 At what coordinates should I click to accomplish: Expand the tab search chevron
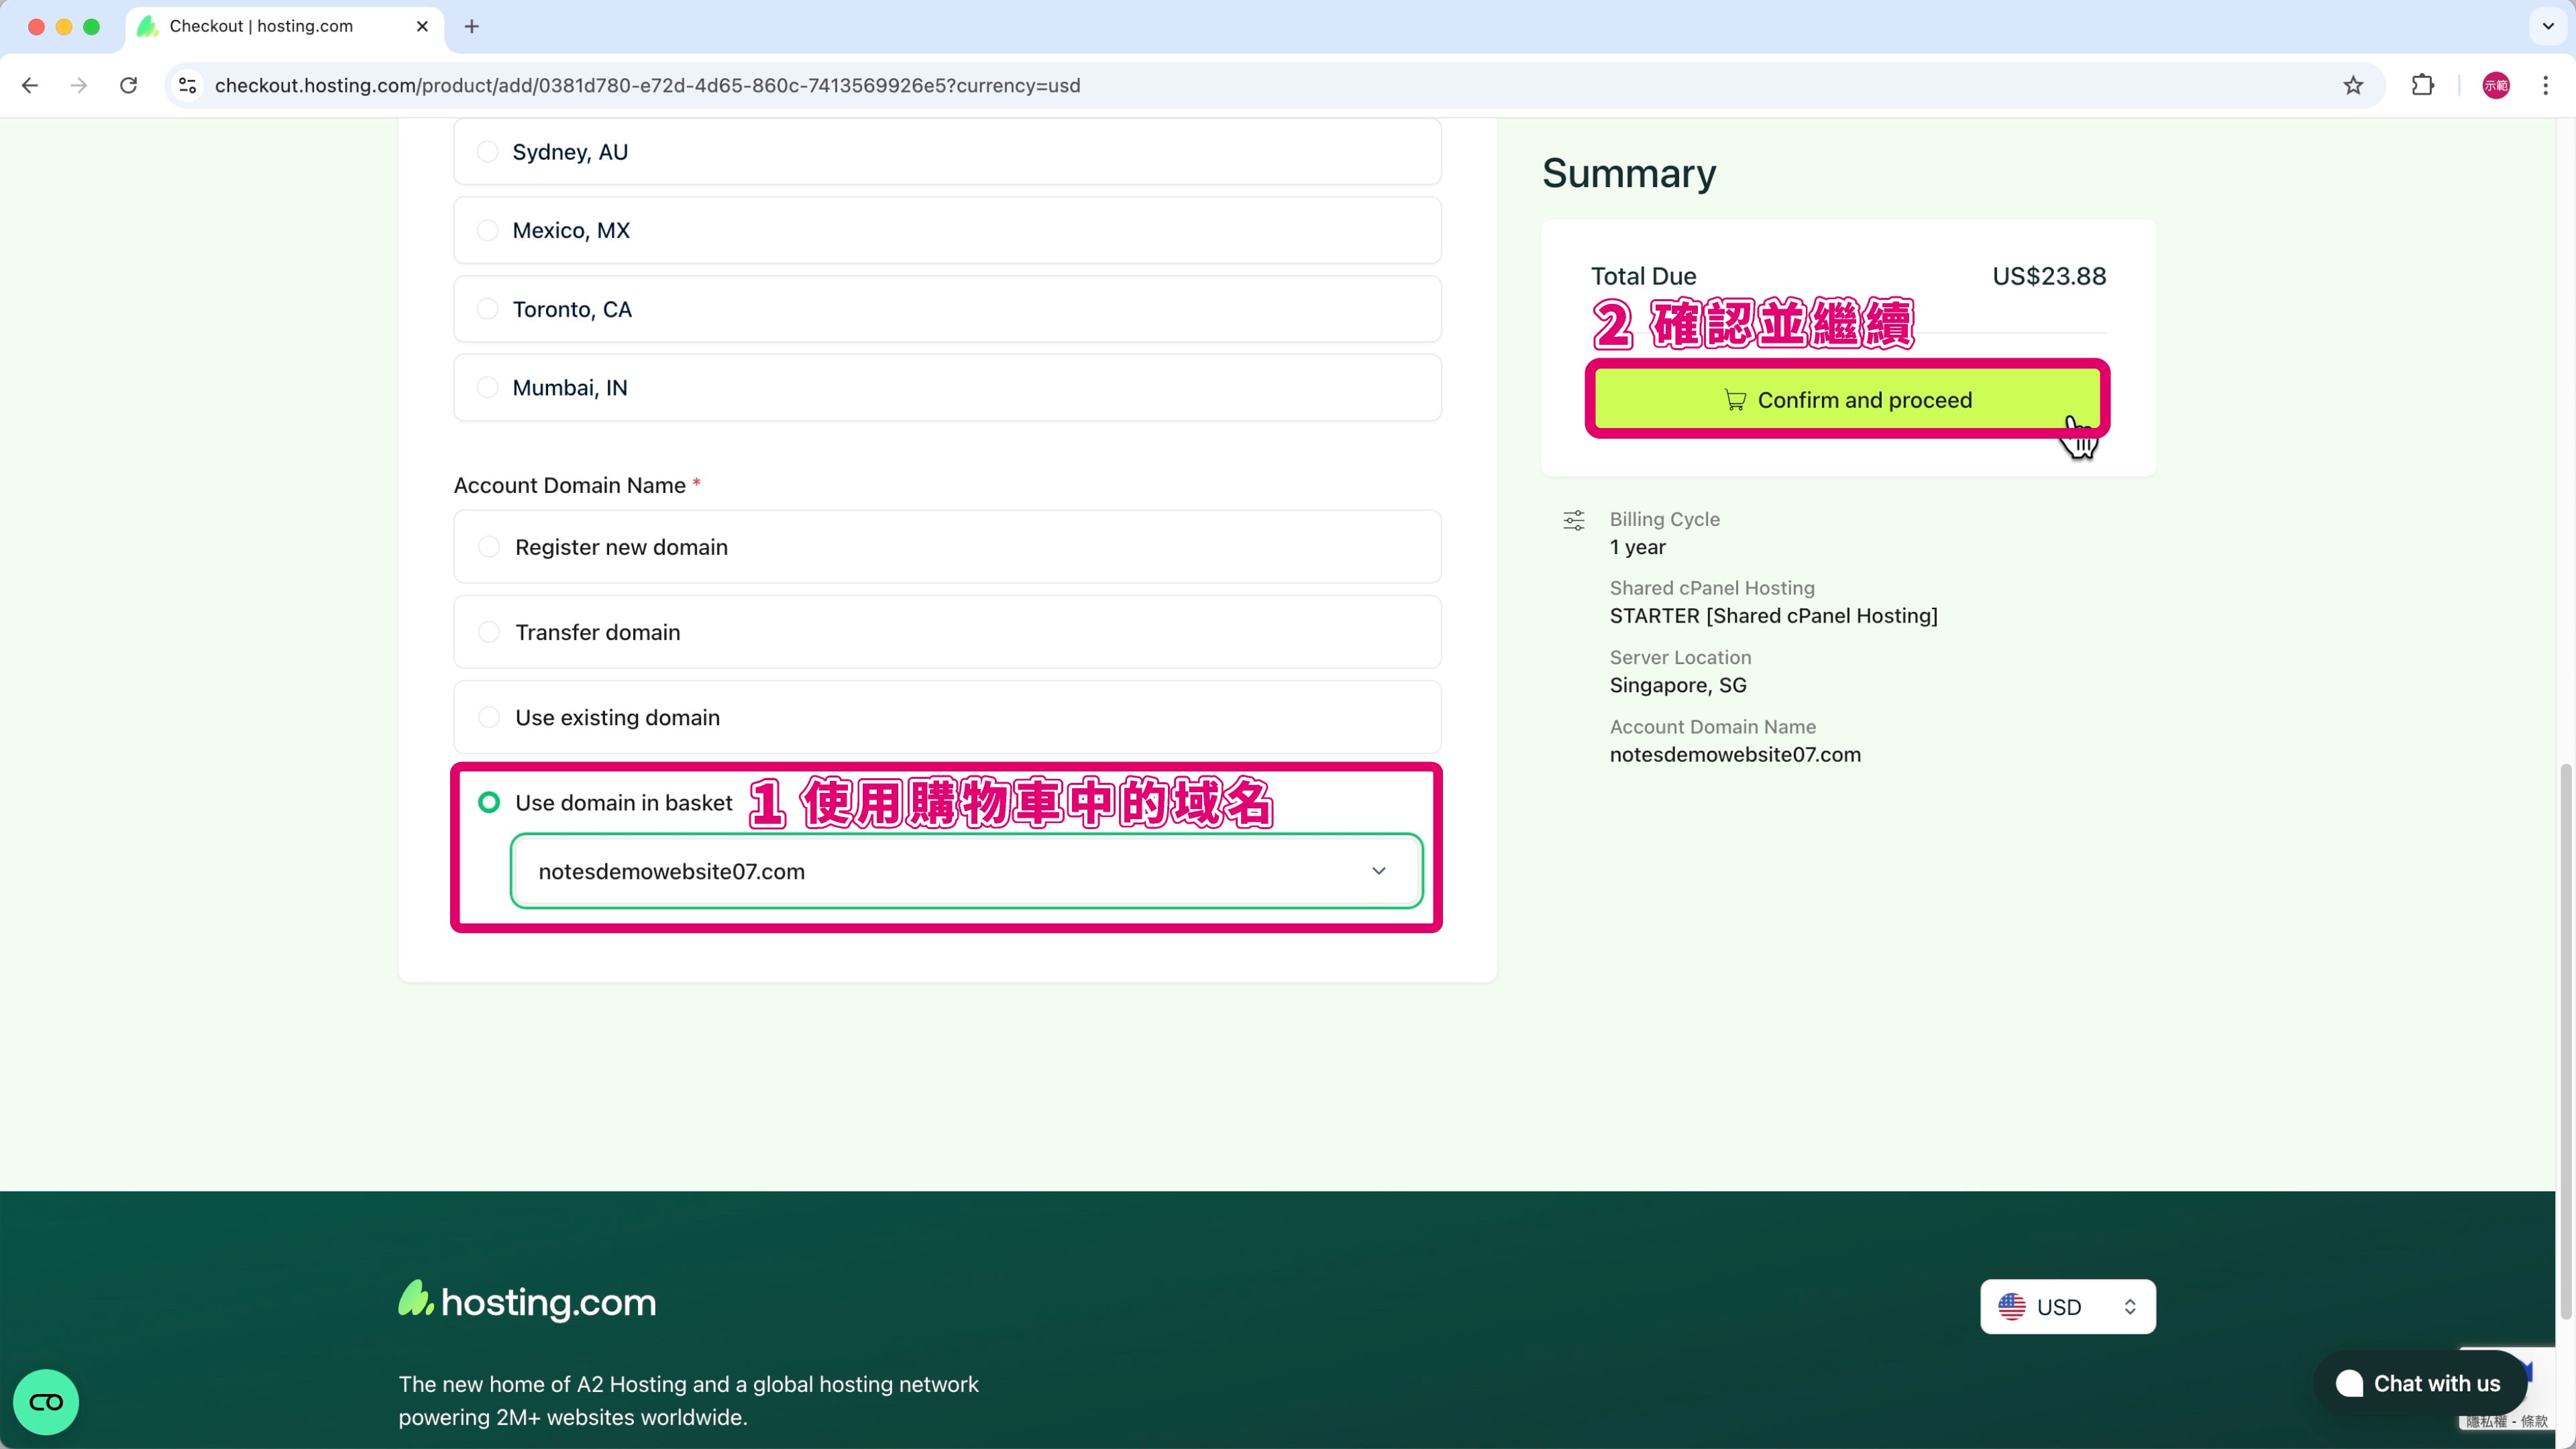pos(2547,26)
